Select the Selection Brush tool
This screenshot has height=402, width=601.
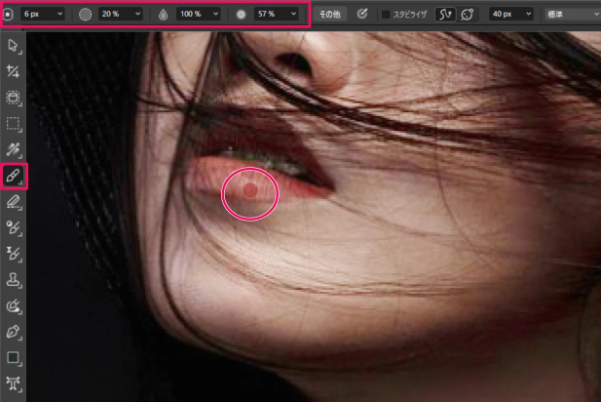click(x=13, y=98)
